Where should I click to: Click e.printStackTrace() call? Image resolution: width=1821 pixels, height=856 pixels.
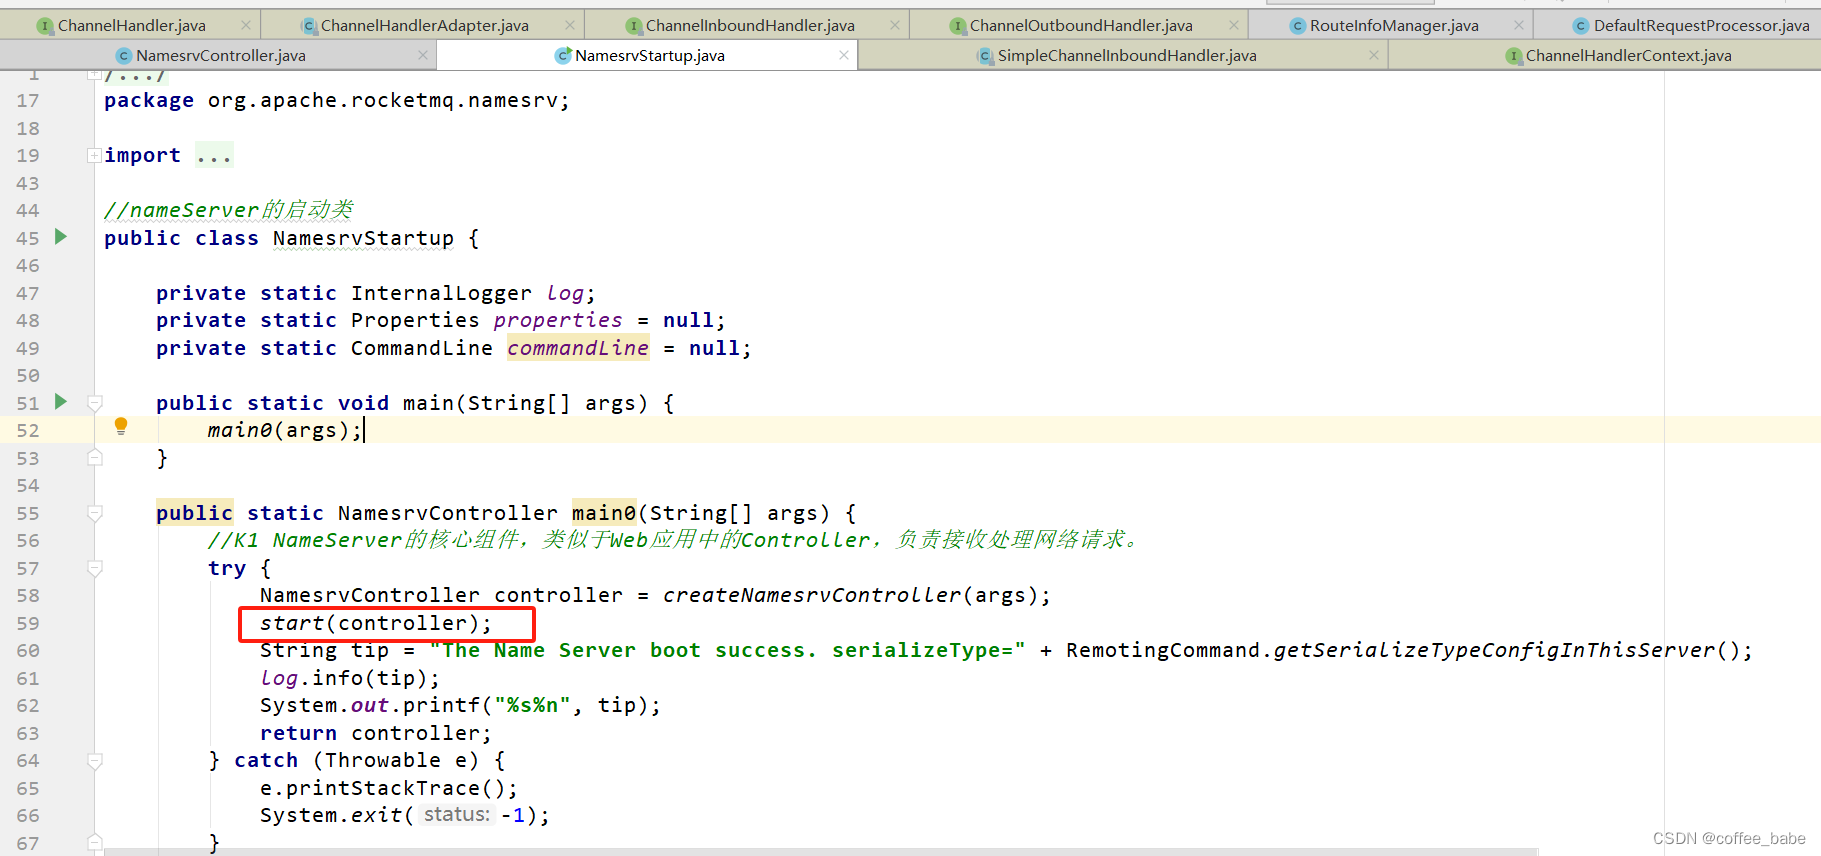(x=389, y=788)
